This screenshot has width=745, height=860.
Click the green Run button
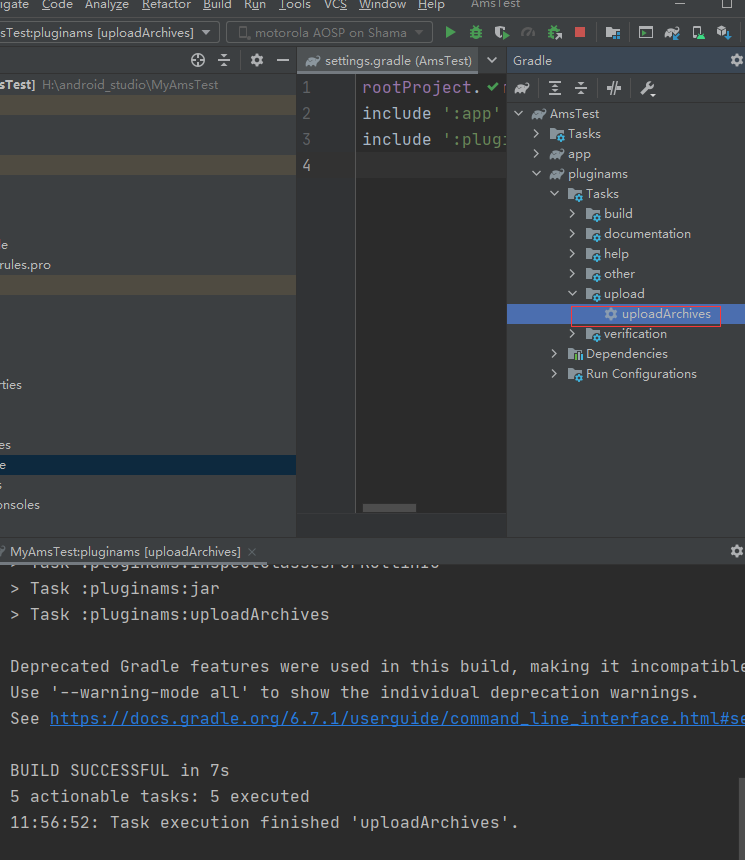pos(450,32)
